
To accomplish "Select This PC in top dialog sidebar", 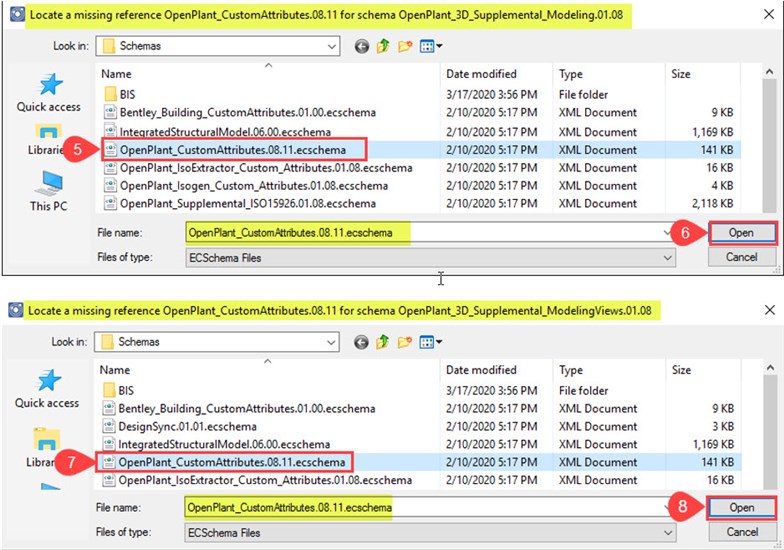I will coord(48,192).
